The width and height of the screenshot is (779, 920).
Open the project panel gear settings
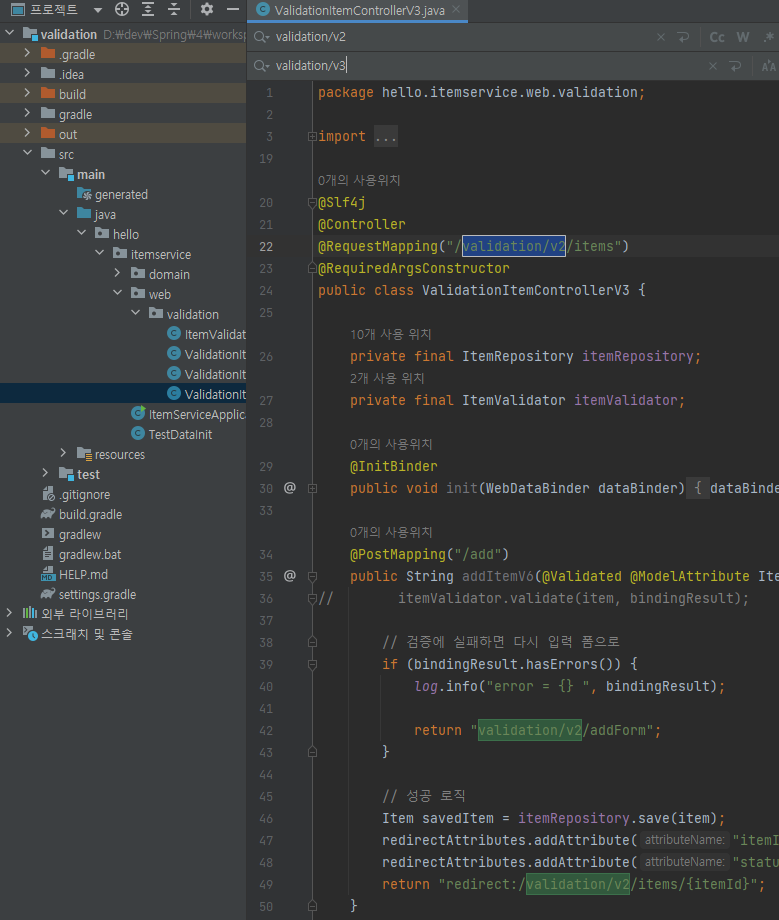click(206, 9)
